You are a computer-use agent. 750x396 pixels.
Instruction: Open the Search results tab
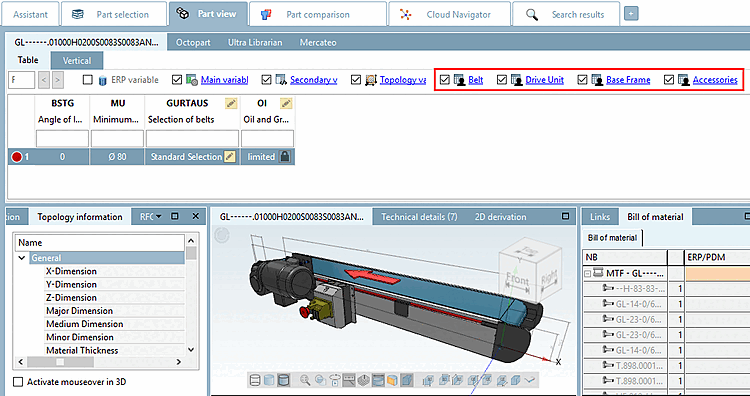click(566, 14)
